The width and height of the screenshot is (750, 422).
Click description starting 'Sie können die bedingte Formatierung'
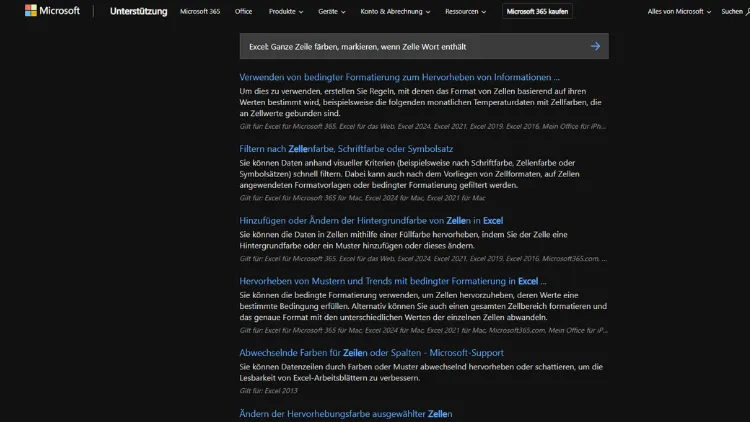tap(423, 306)
